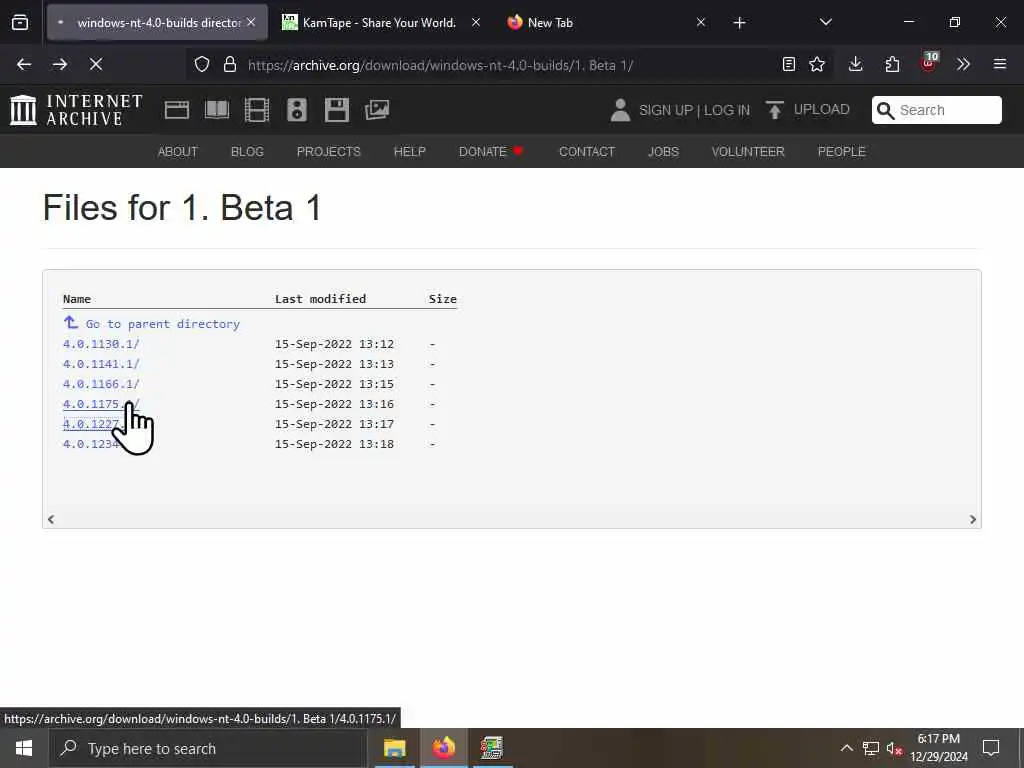Open the 4.0.1234 folder link
Image resolution: width=1024 pixels, height=768 pixels.
click(x=91, y=444)
